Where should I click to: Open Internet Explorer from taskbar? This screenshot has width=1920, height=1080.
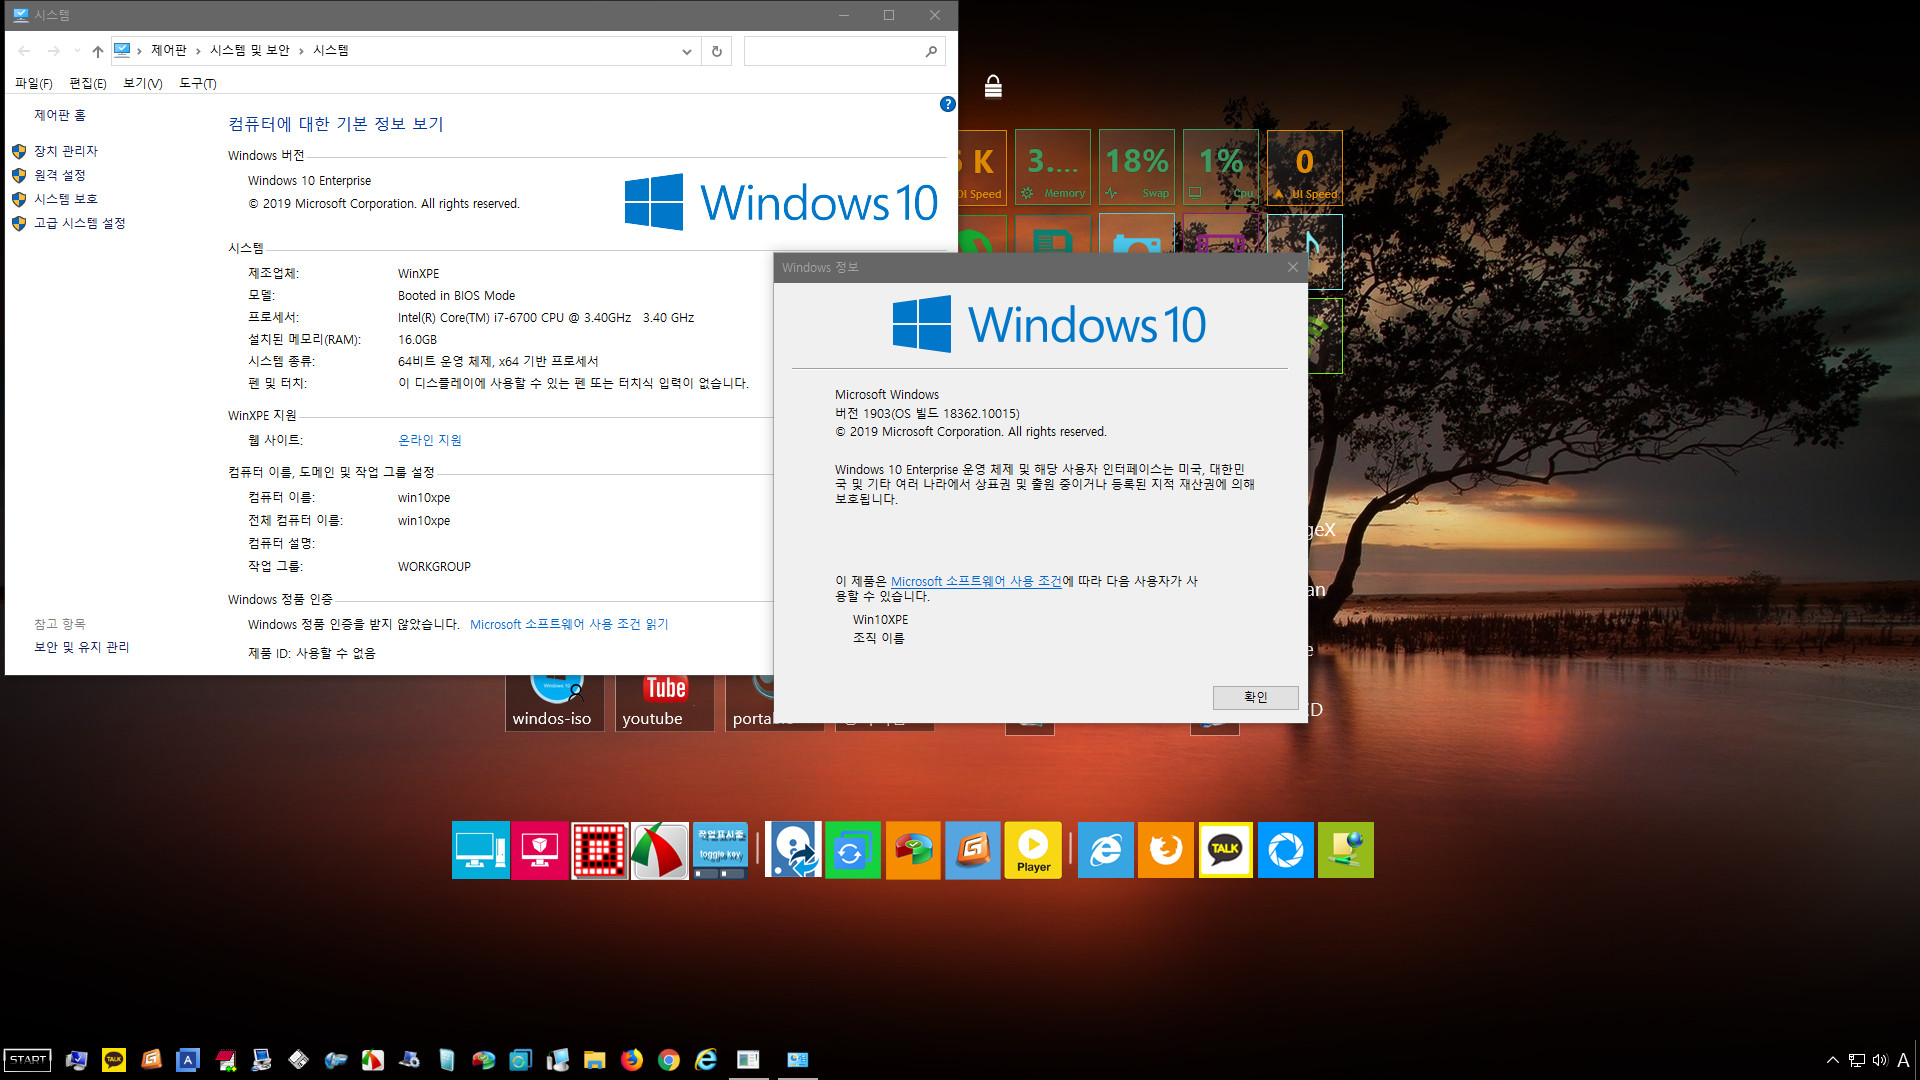coord(706,1060)
